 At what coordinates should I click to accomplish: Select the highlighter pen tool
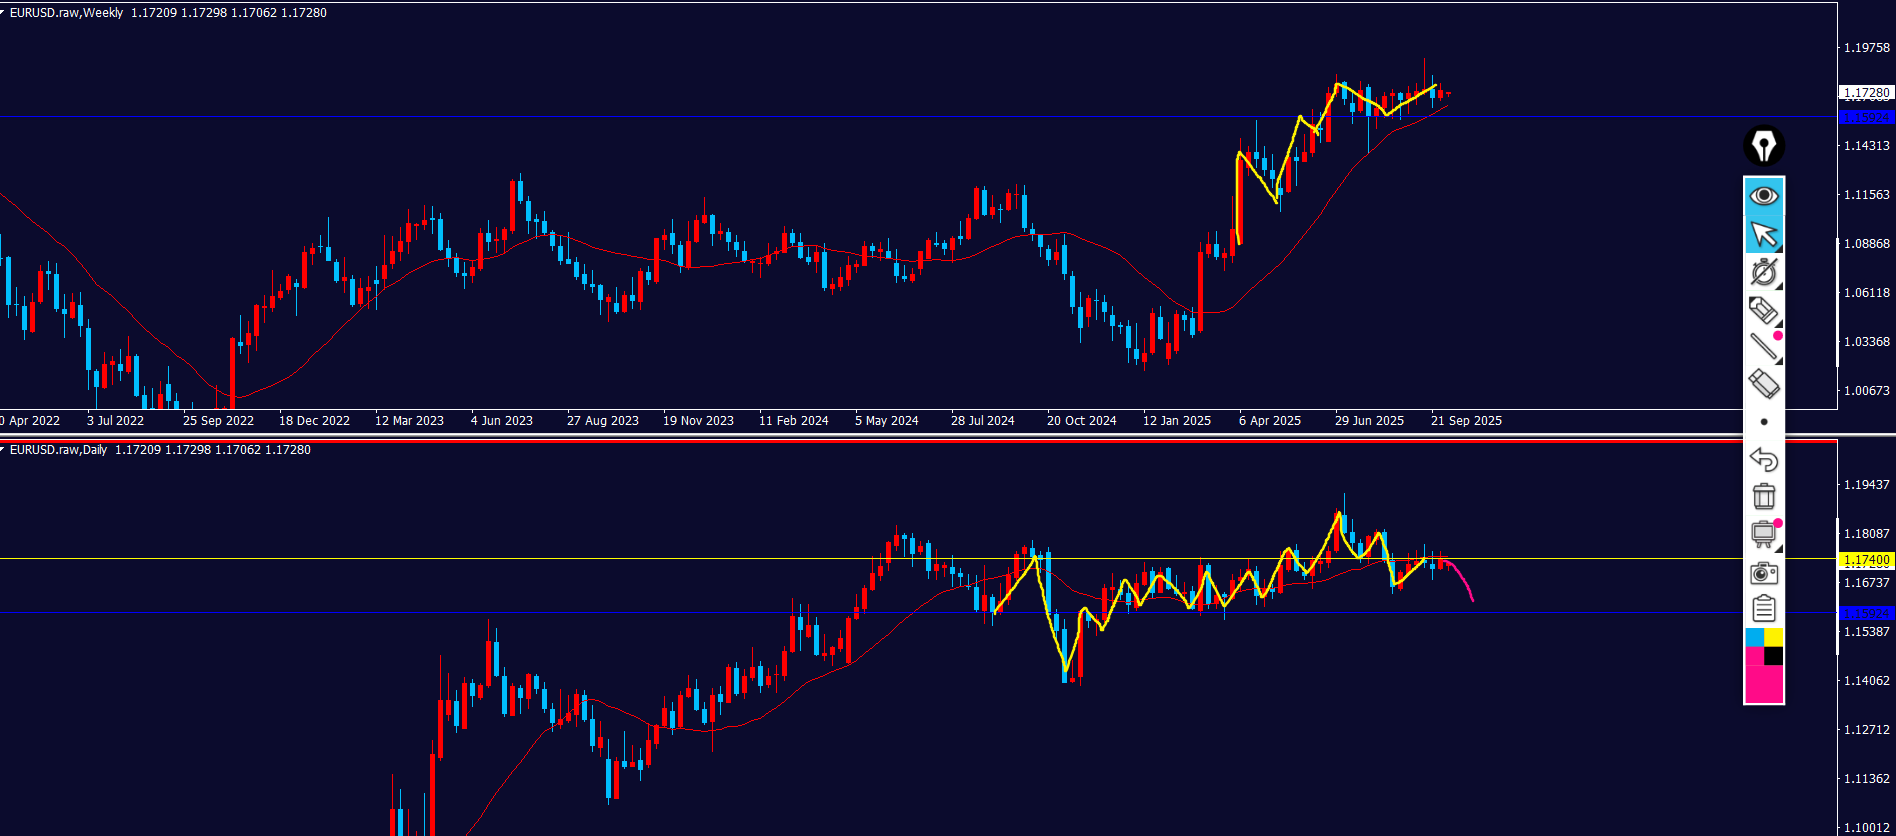point(1764,310)
